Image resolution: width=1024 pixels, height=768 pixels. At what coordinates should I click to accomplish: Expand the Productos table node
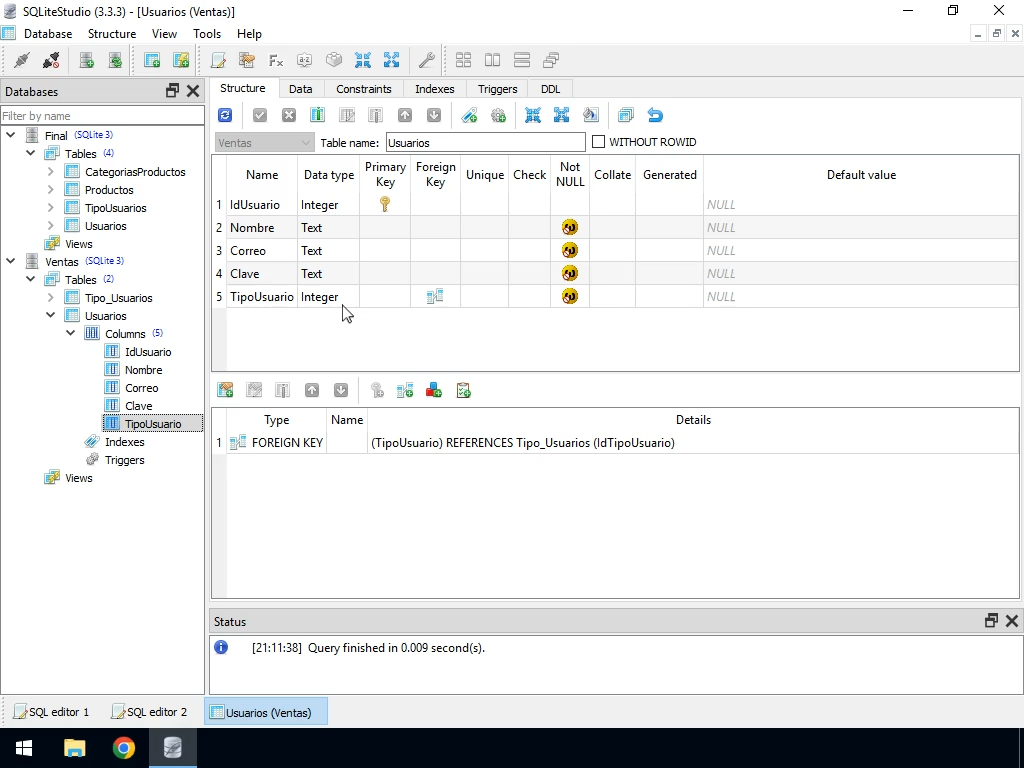point(51,190)
